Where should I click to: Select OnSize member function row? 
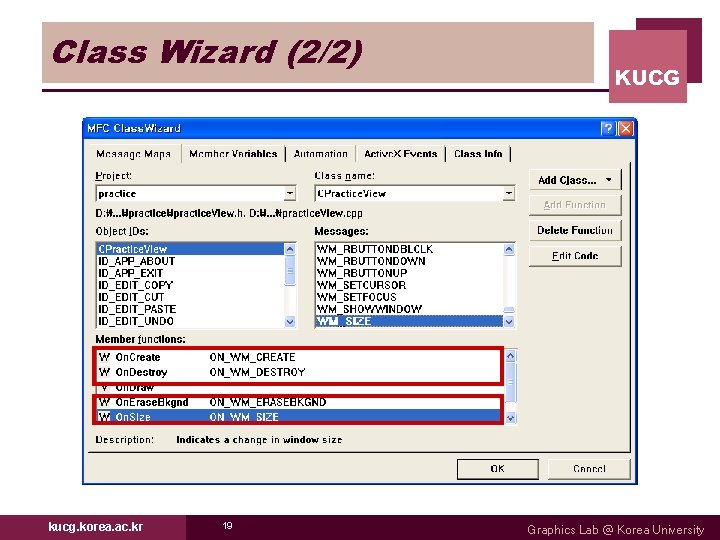298,417
